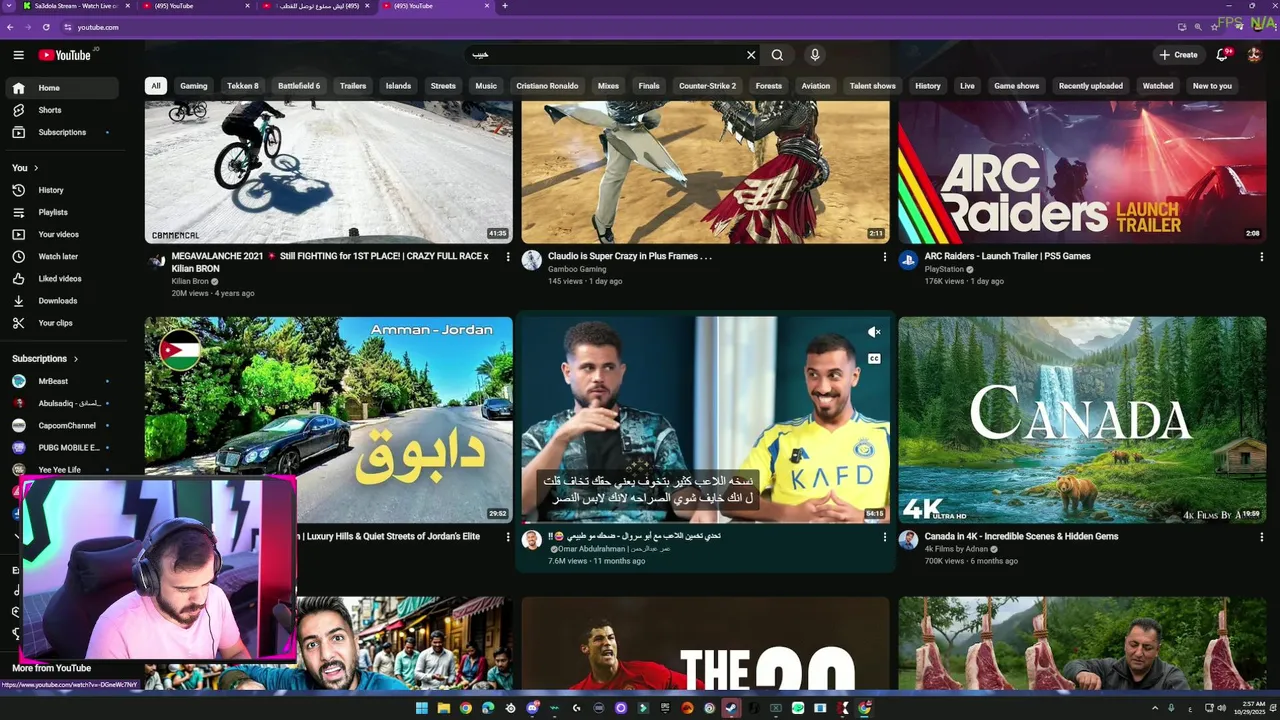This screenshot has width=1280, height=720.
Task: Click Kilian Bron channel name
Action: pyautogui.click(x=190, y=281)
